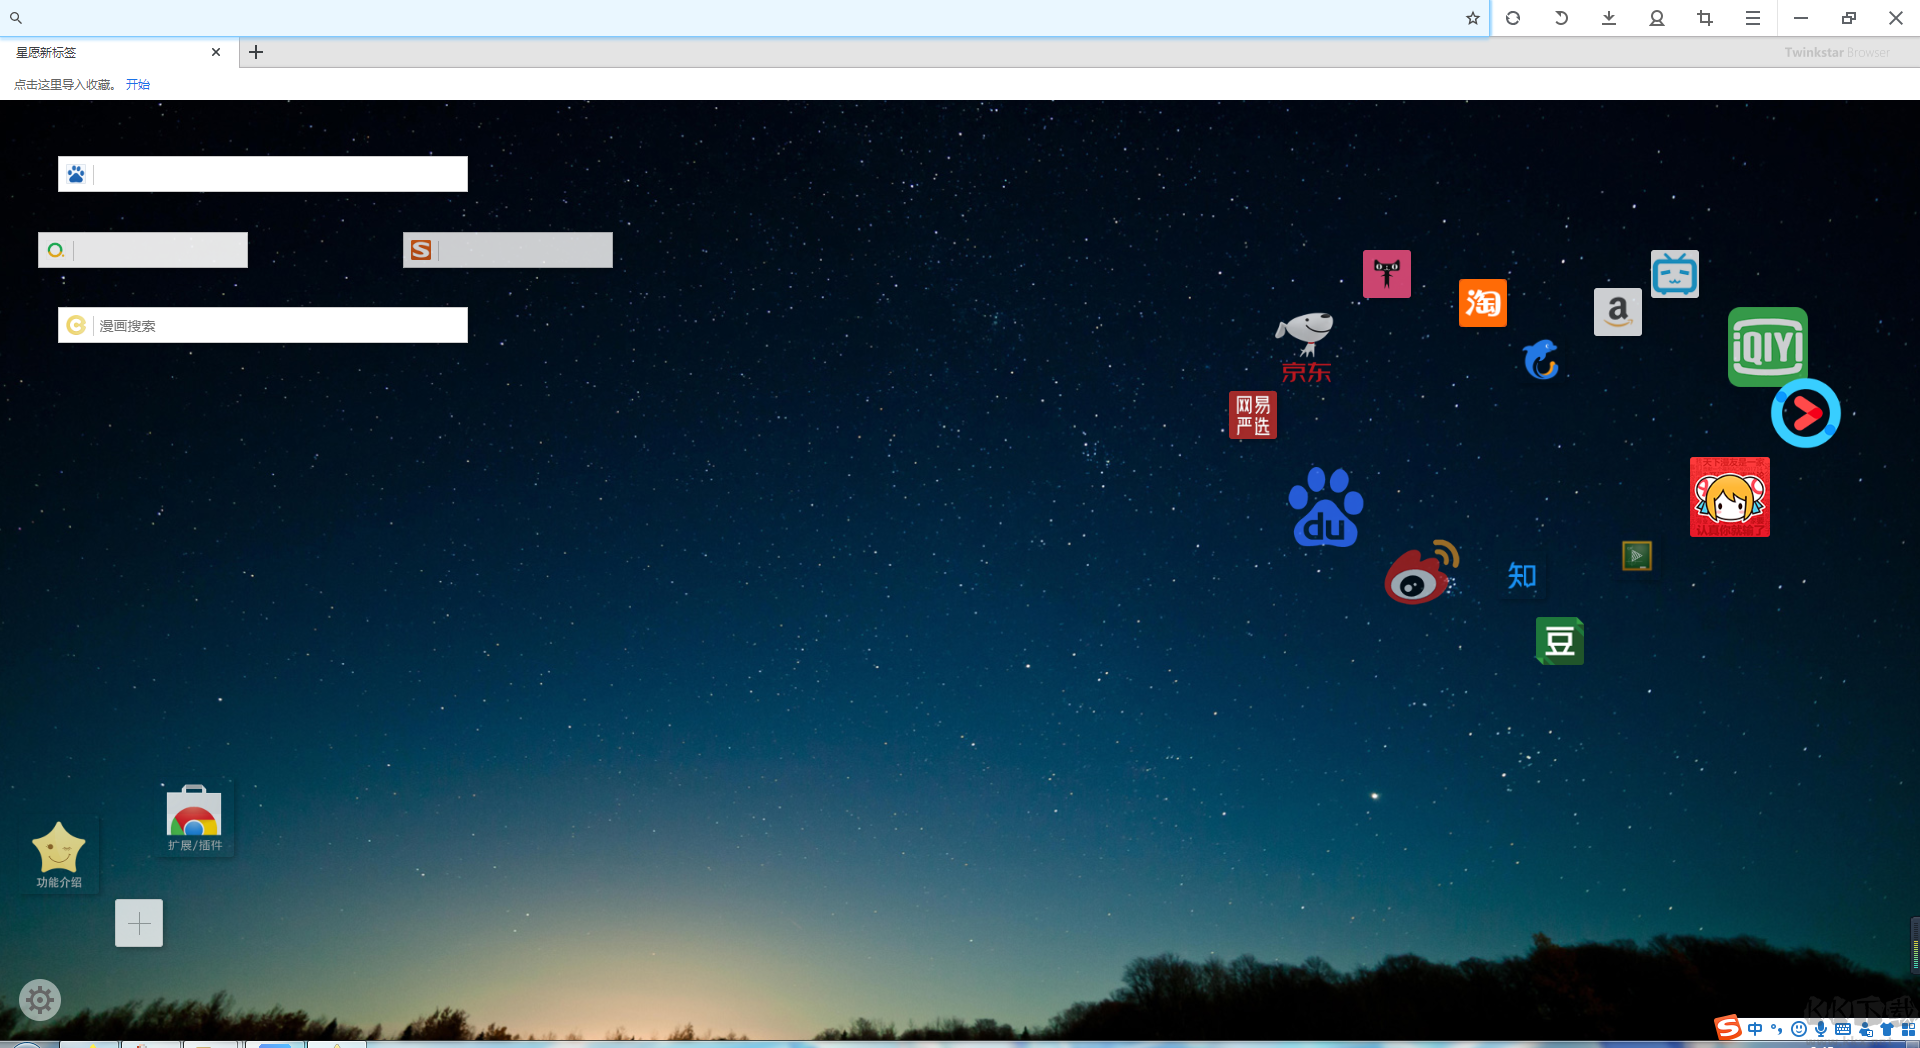
Task: Open the Zhihu 知 shortcut icon
Action: pyautogui.click(x=1522, y=576)
